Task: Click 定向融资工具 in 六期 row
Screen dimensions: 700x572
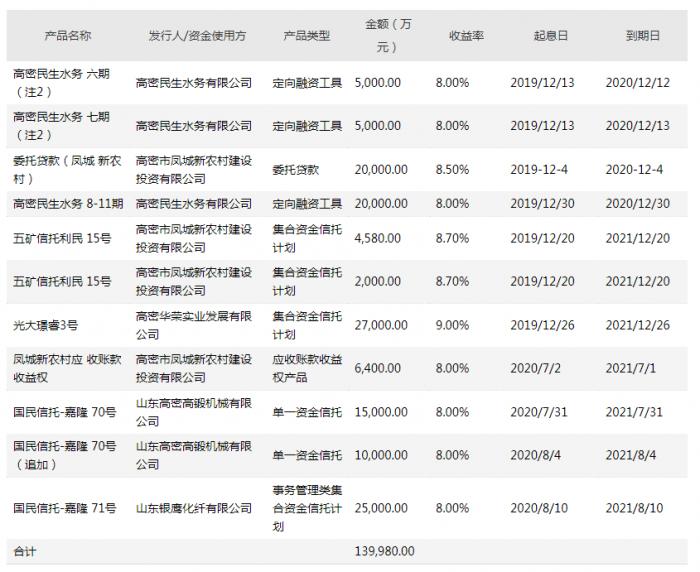Action: coord(307,83)
